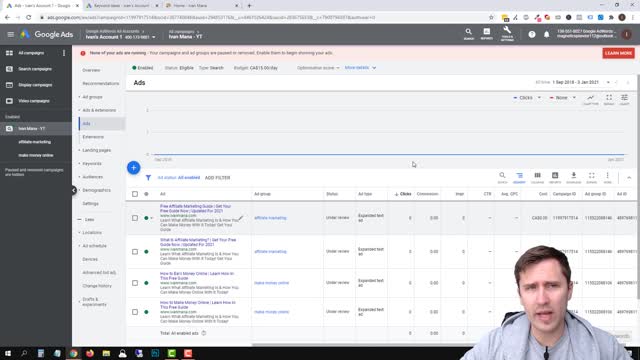Click the Chrome icon in the taskbar
Viewport: 640px width, 360px height.
point(73,353)
